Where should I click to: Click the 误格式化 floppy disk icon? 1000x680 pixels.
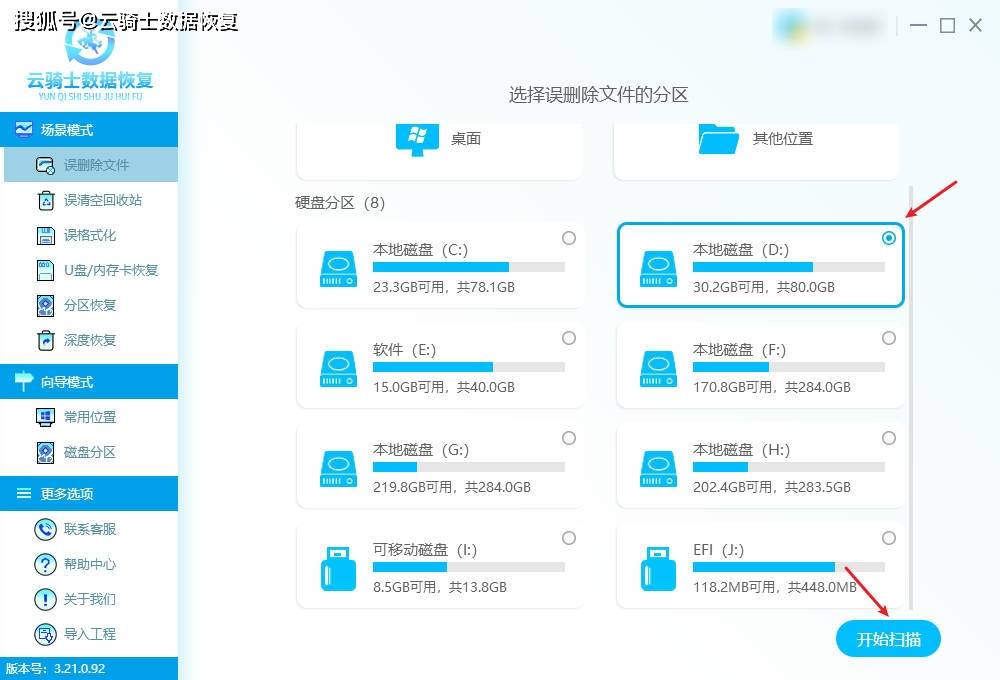tap(45, 235)
